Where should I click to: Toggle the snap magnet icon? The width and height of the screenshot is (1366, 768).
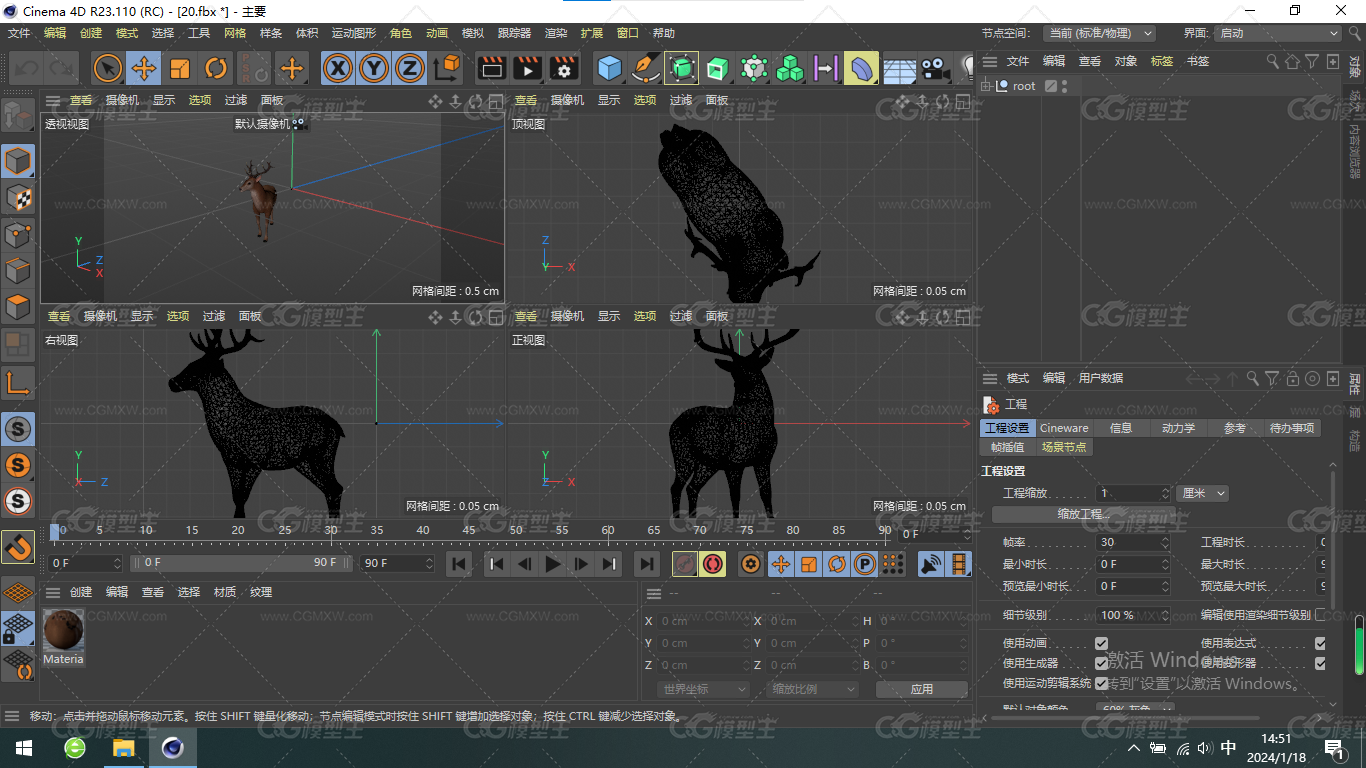pos(18,547)
